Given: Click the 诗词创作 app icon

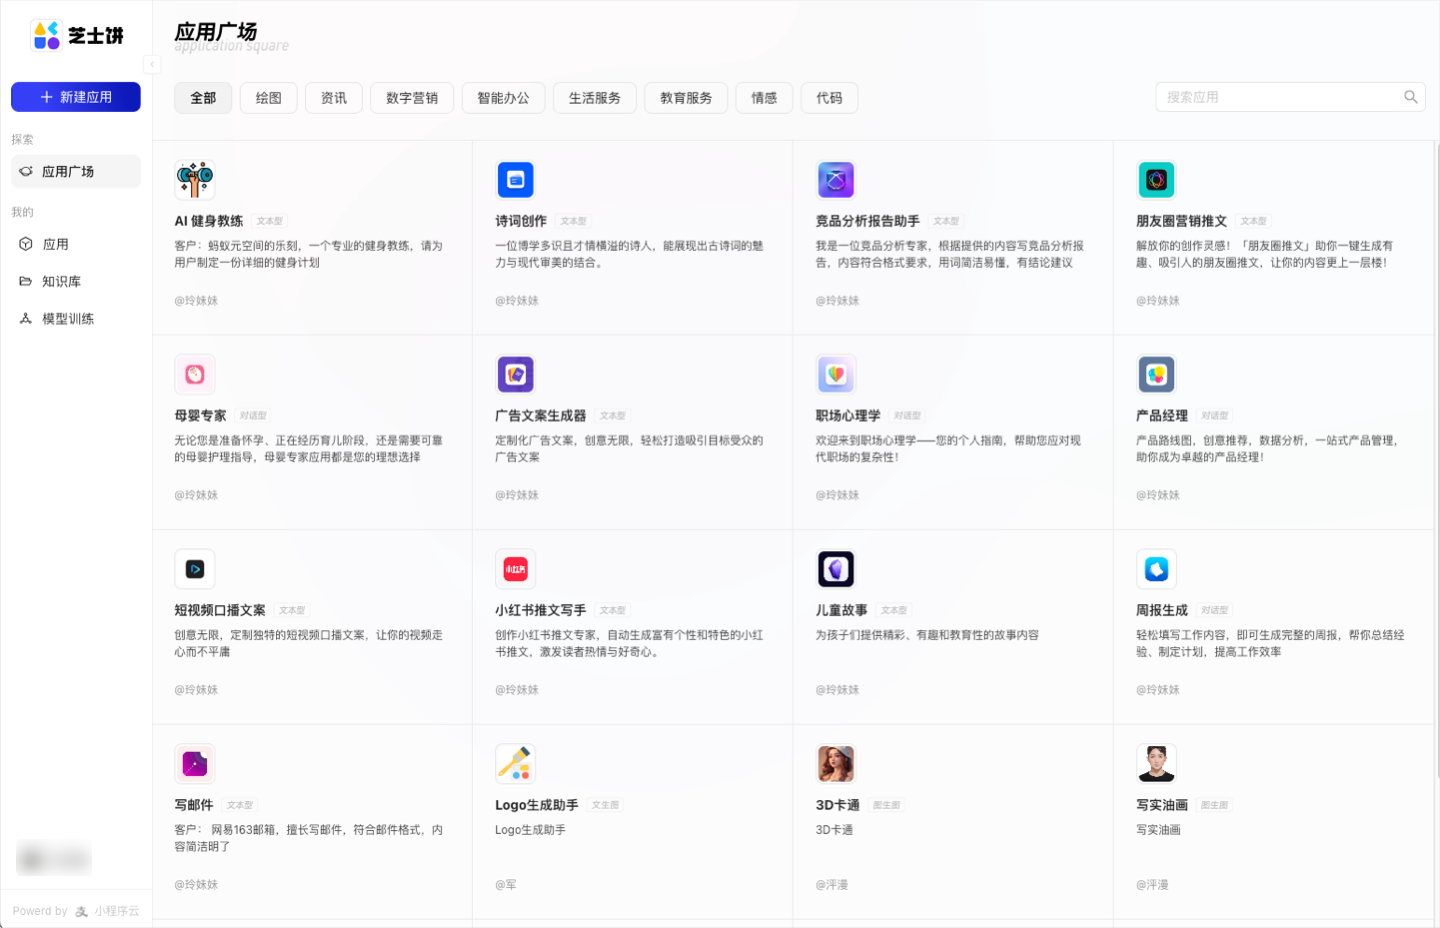Looking at the screenshot, I should pyautogui.click(x=515, y=180).
